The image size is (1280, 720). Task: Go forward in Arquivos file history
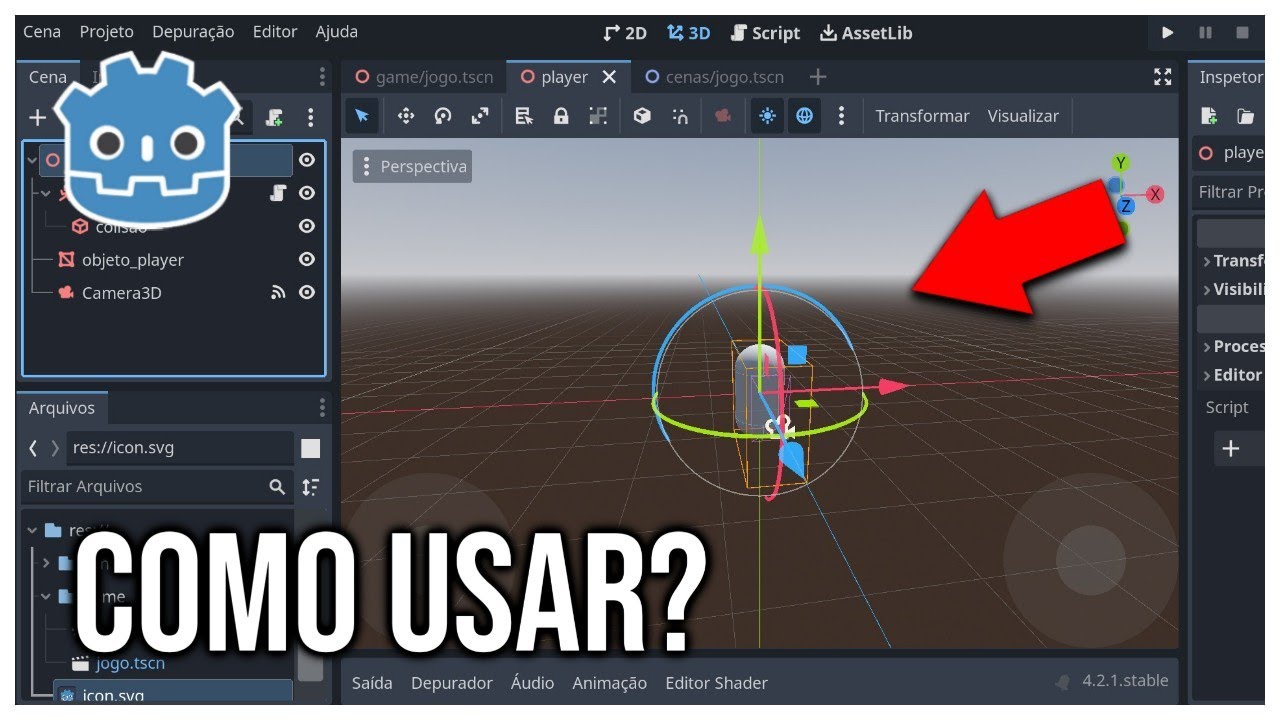[x=55, y=448]
